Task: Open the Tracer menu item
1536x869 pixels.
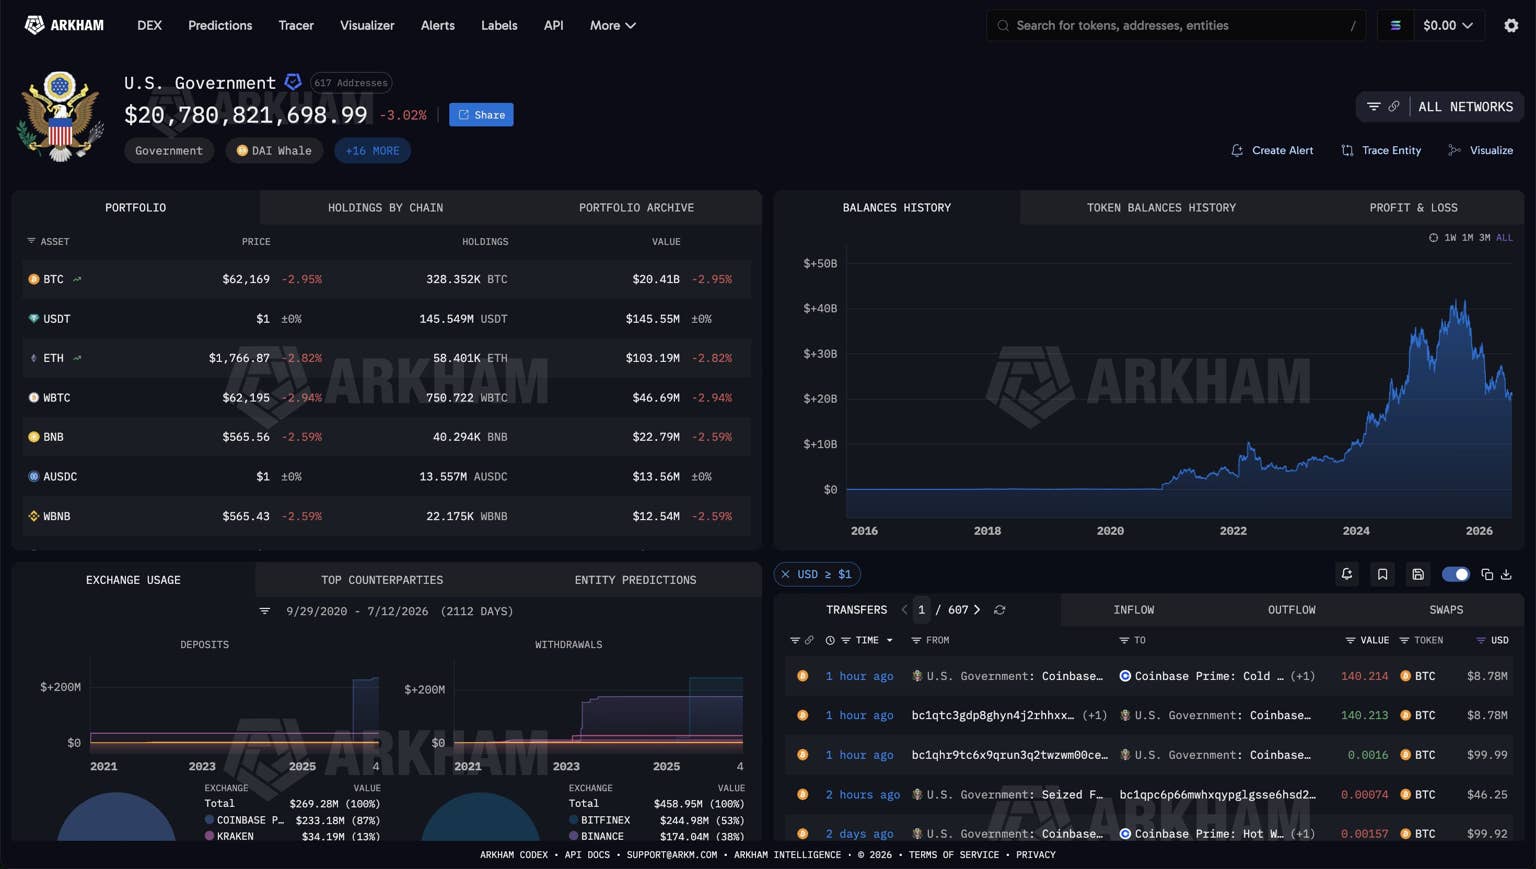Action: point(296,25)
